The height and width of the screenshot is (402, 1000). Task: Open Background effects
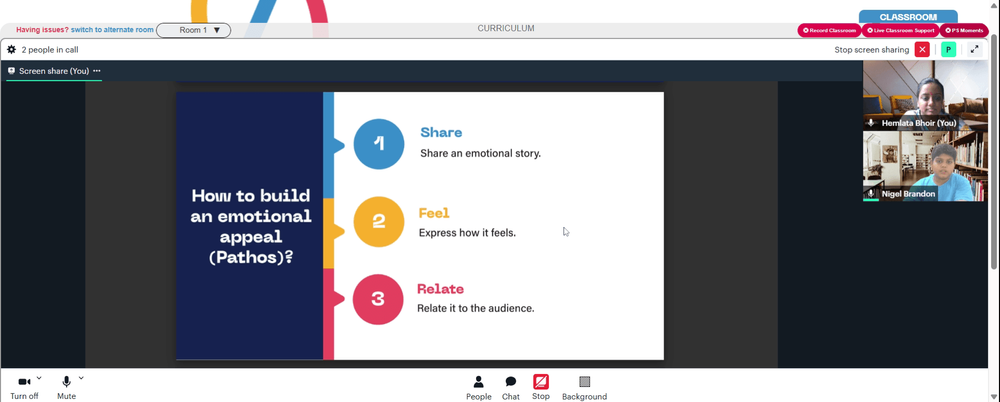click(584, 388)
